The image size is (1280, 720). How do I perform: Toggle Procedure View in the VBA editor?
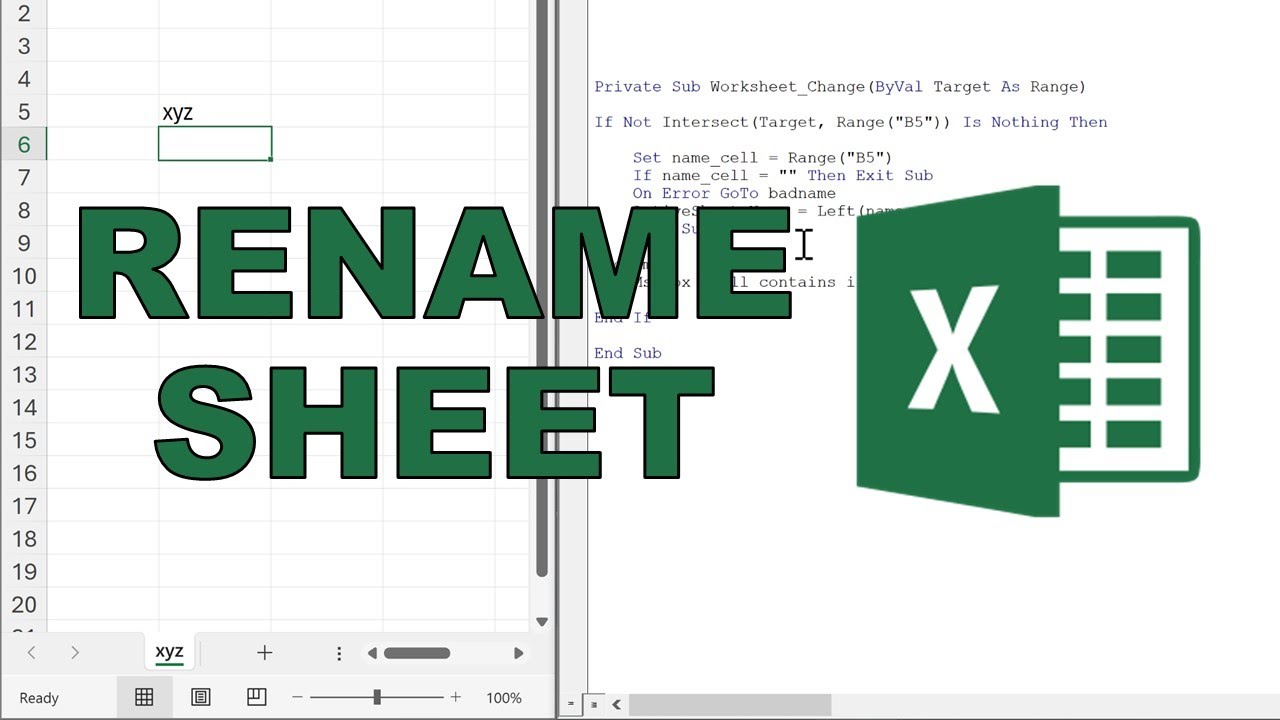pyautogui.click(x=571, y=704)
